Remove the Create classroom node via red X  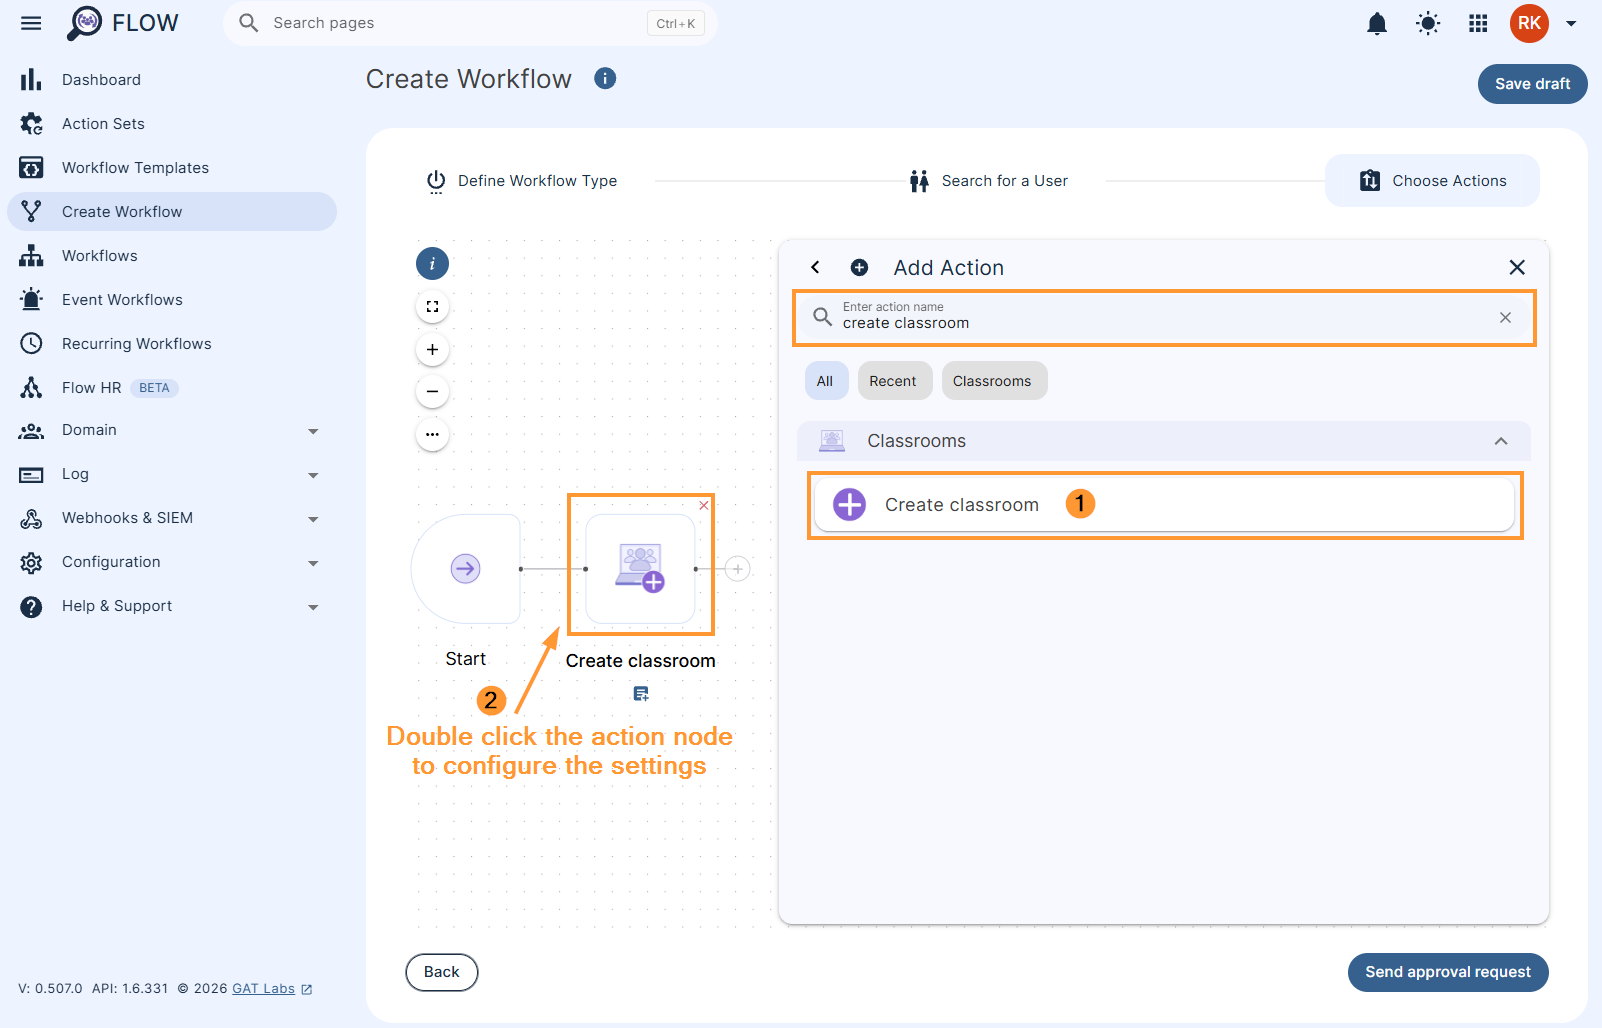pos(704,505)
